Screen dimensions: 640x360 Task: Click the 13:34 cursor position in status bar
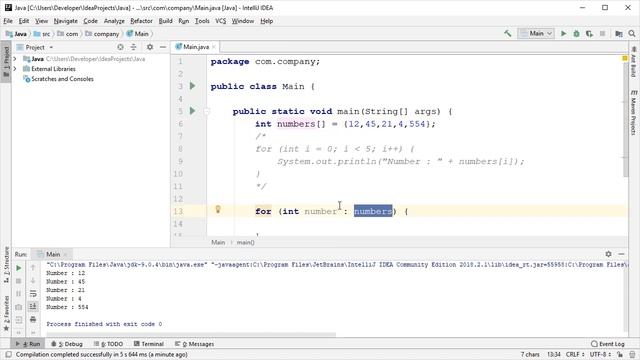pyautogui.click(x=553, y=354)
